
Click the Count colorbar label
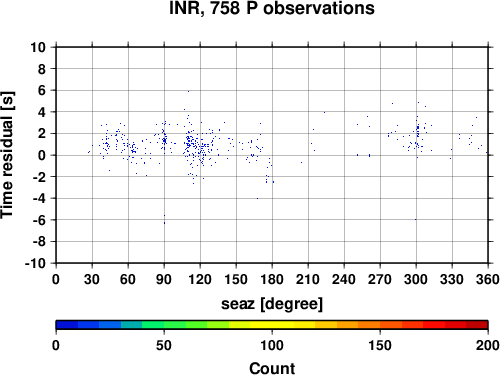272,368
